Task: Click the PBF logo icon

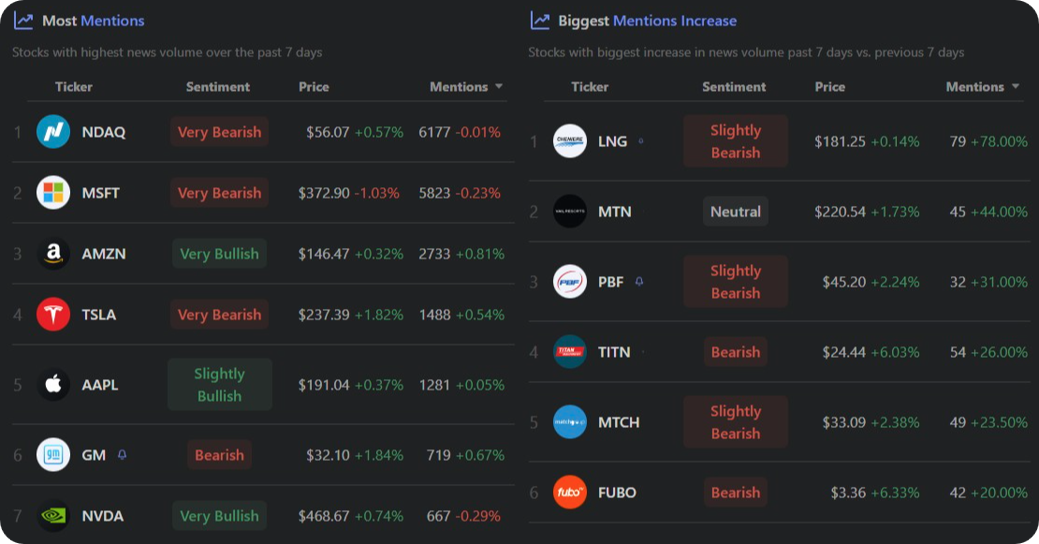Action: [x=569, y=282]
